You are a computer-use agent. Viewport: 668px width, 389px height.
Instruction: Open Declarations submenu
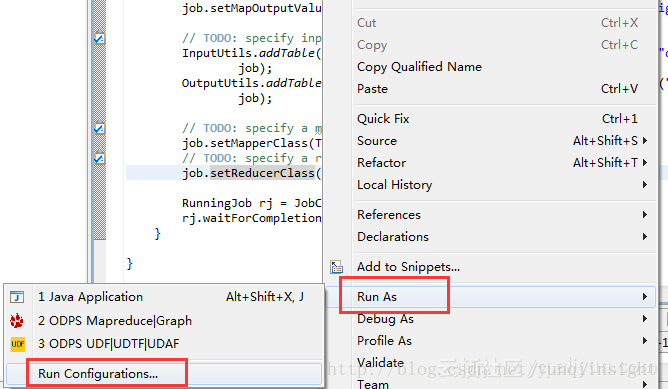(x=490, y=236)
